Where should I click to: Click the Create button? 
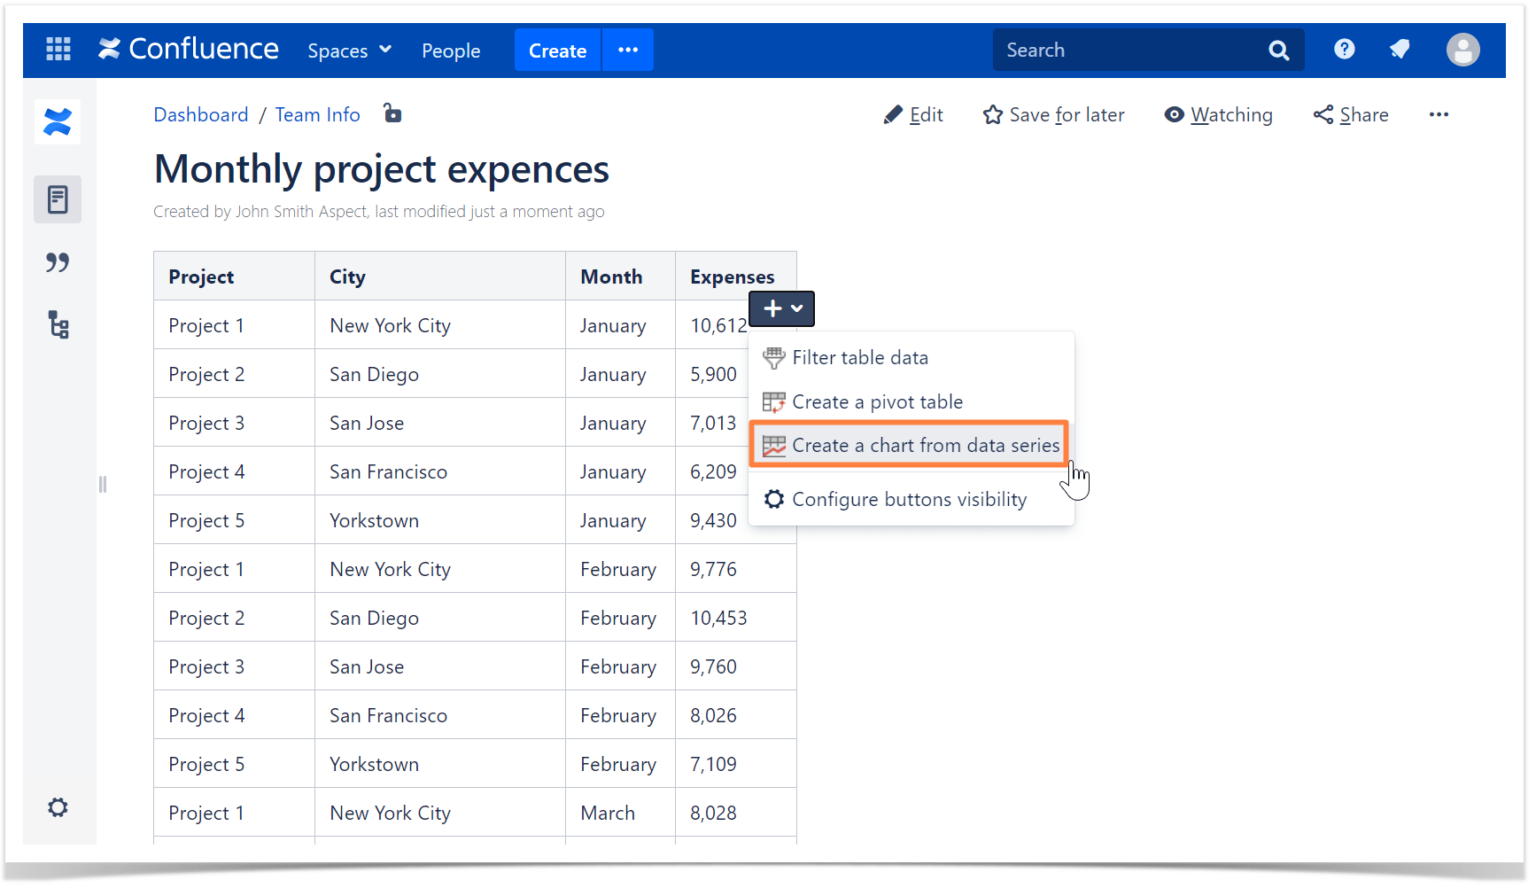click(x=557, y=50)
